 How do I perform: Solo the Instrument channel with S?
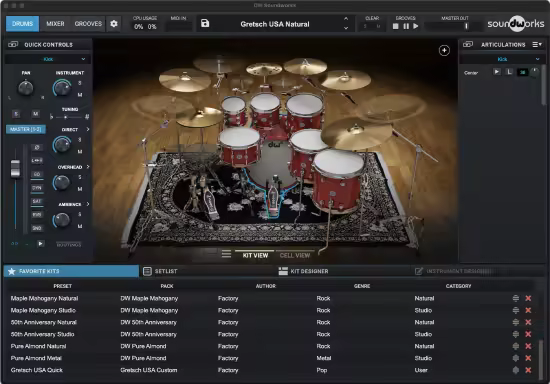(x=80, y=83)
